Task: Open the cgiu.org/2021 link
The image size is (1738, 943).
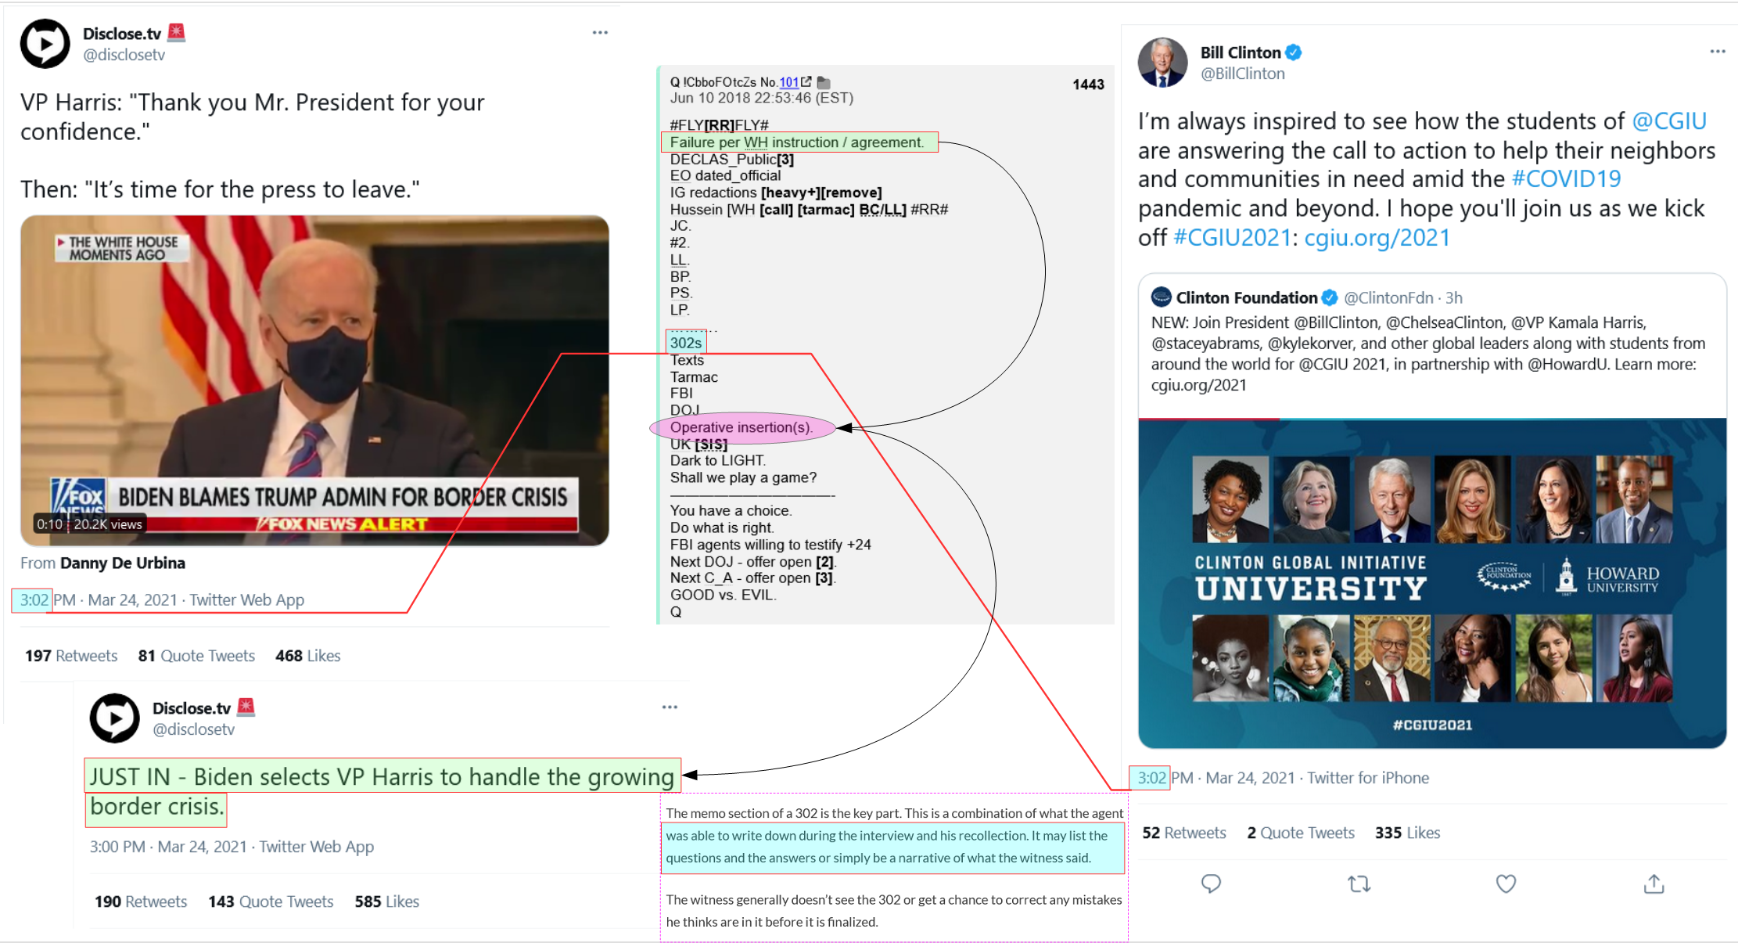Action: point(1377,237)
